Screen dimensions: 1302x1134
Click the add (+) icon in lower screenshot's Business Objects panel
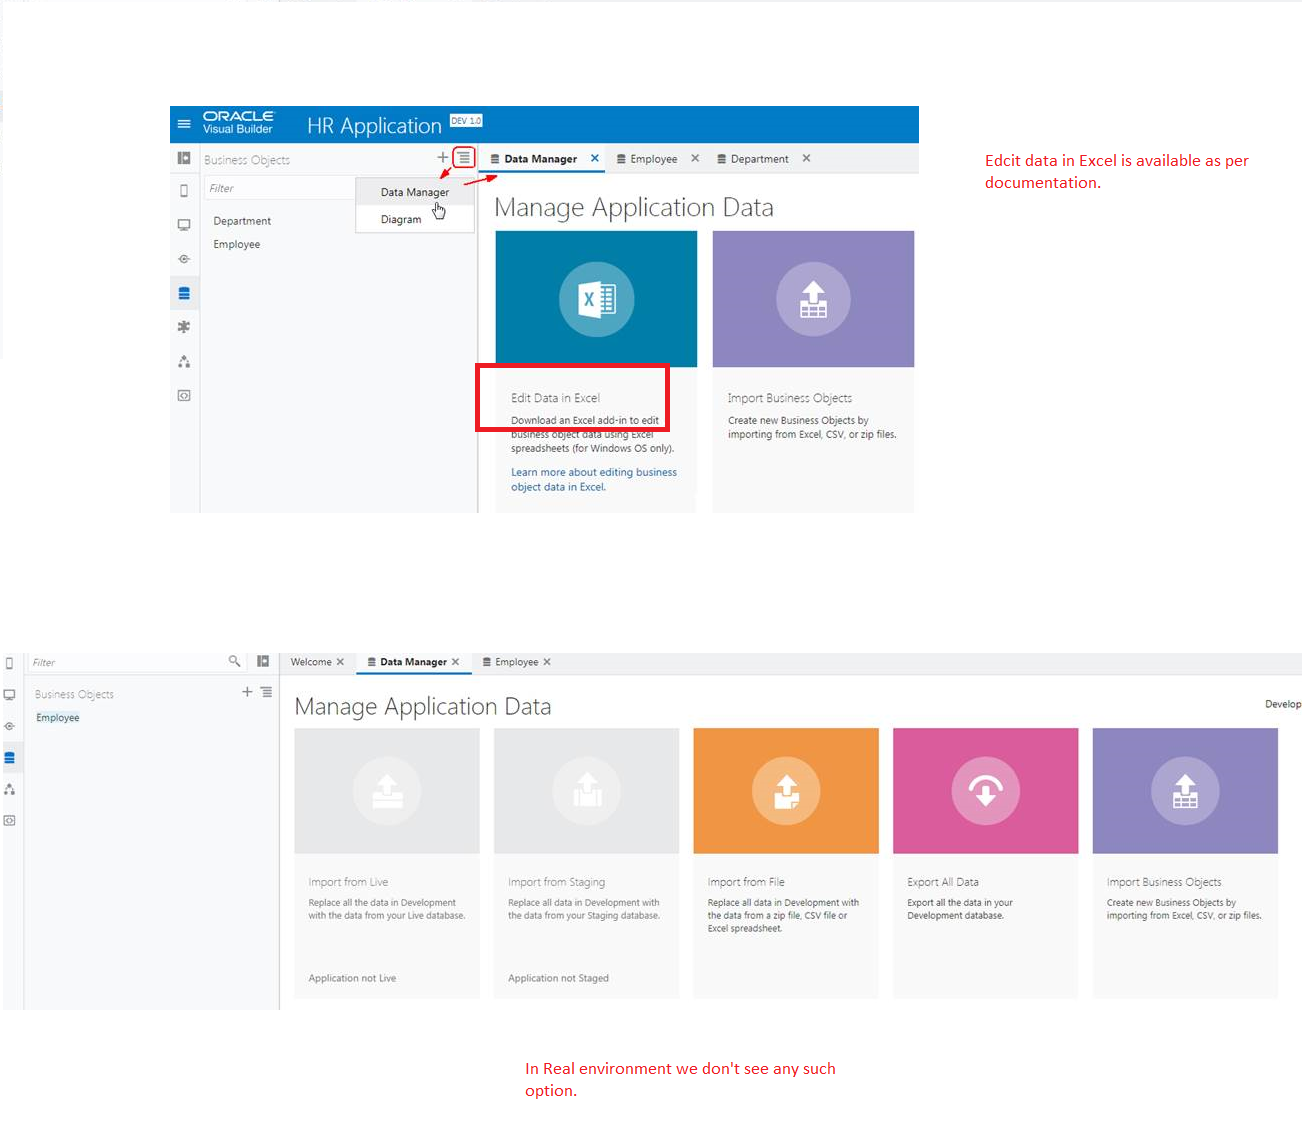tap(247, 692)
